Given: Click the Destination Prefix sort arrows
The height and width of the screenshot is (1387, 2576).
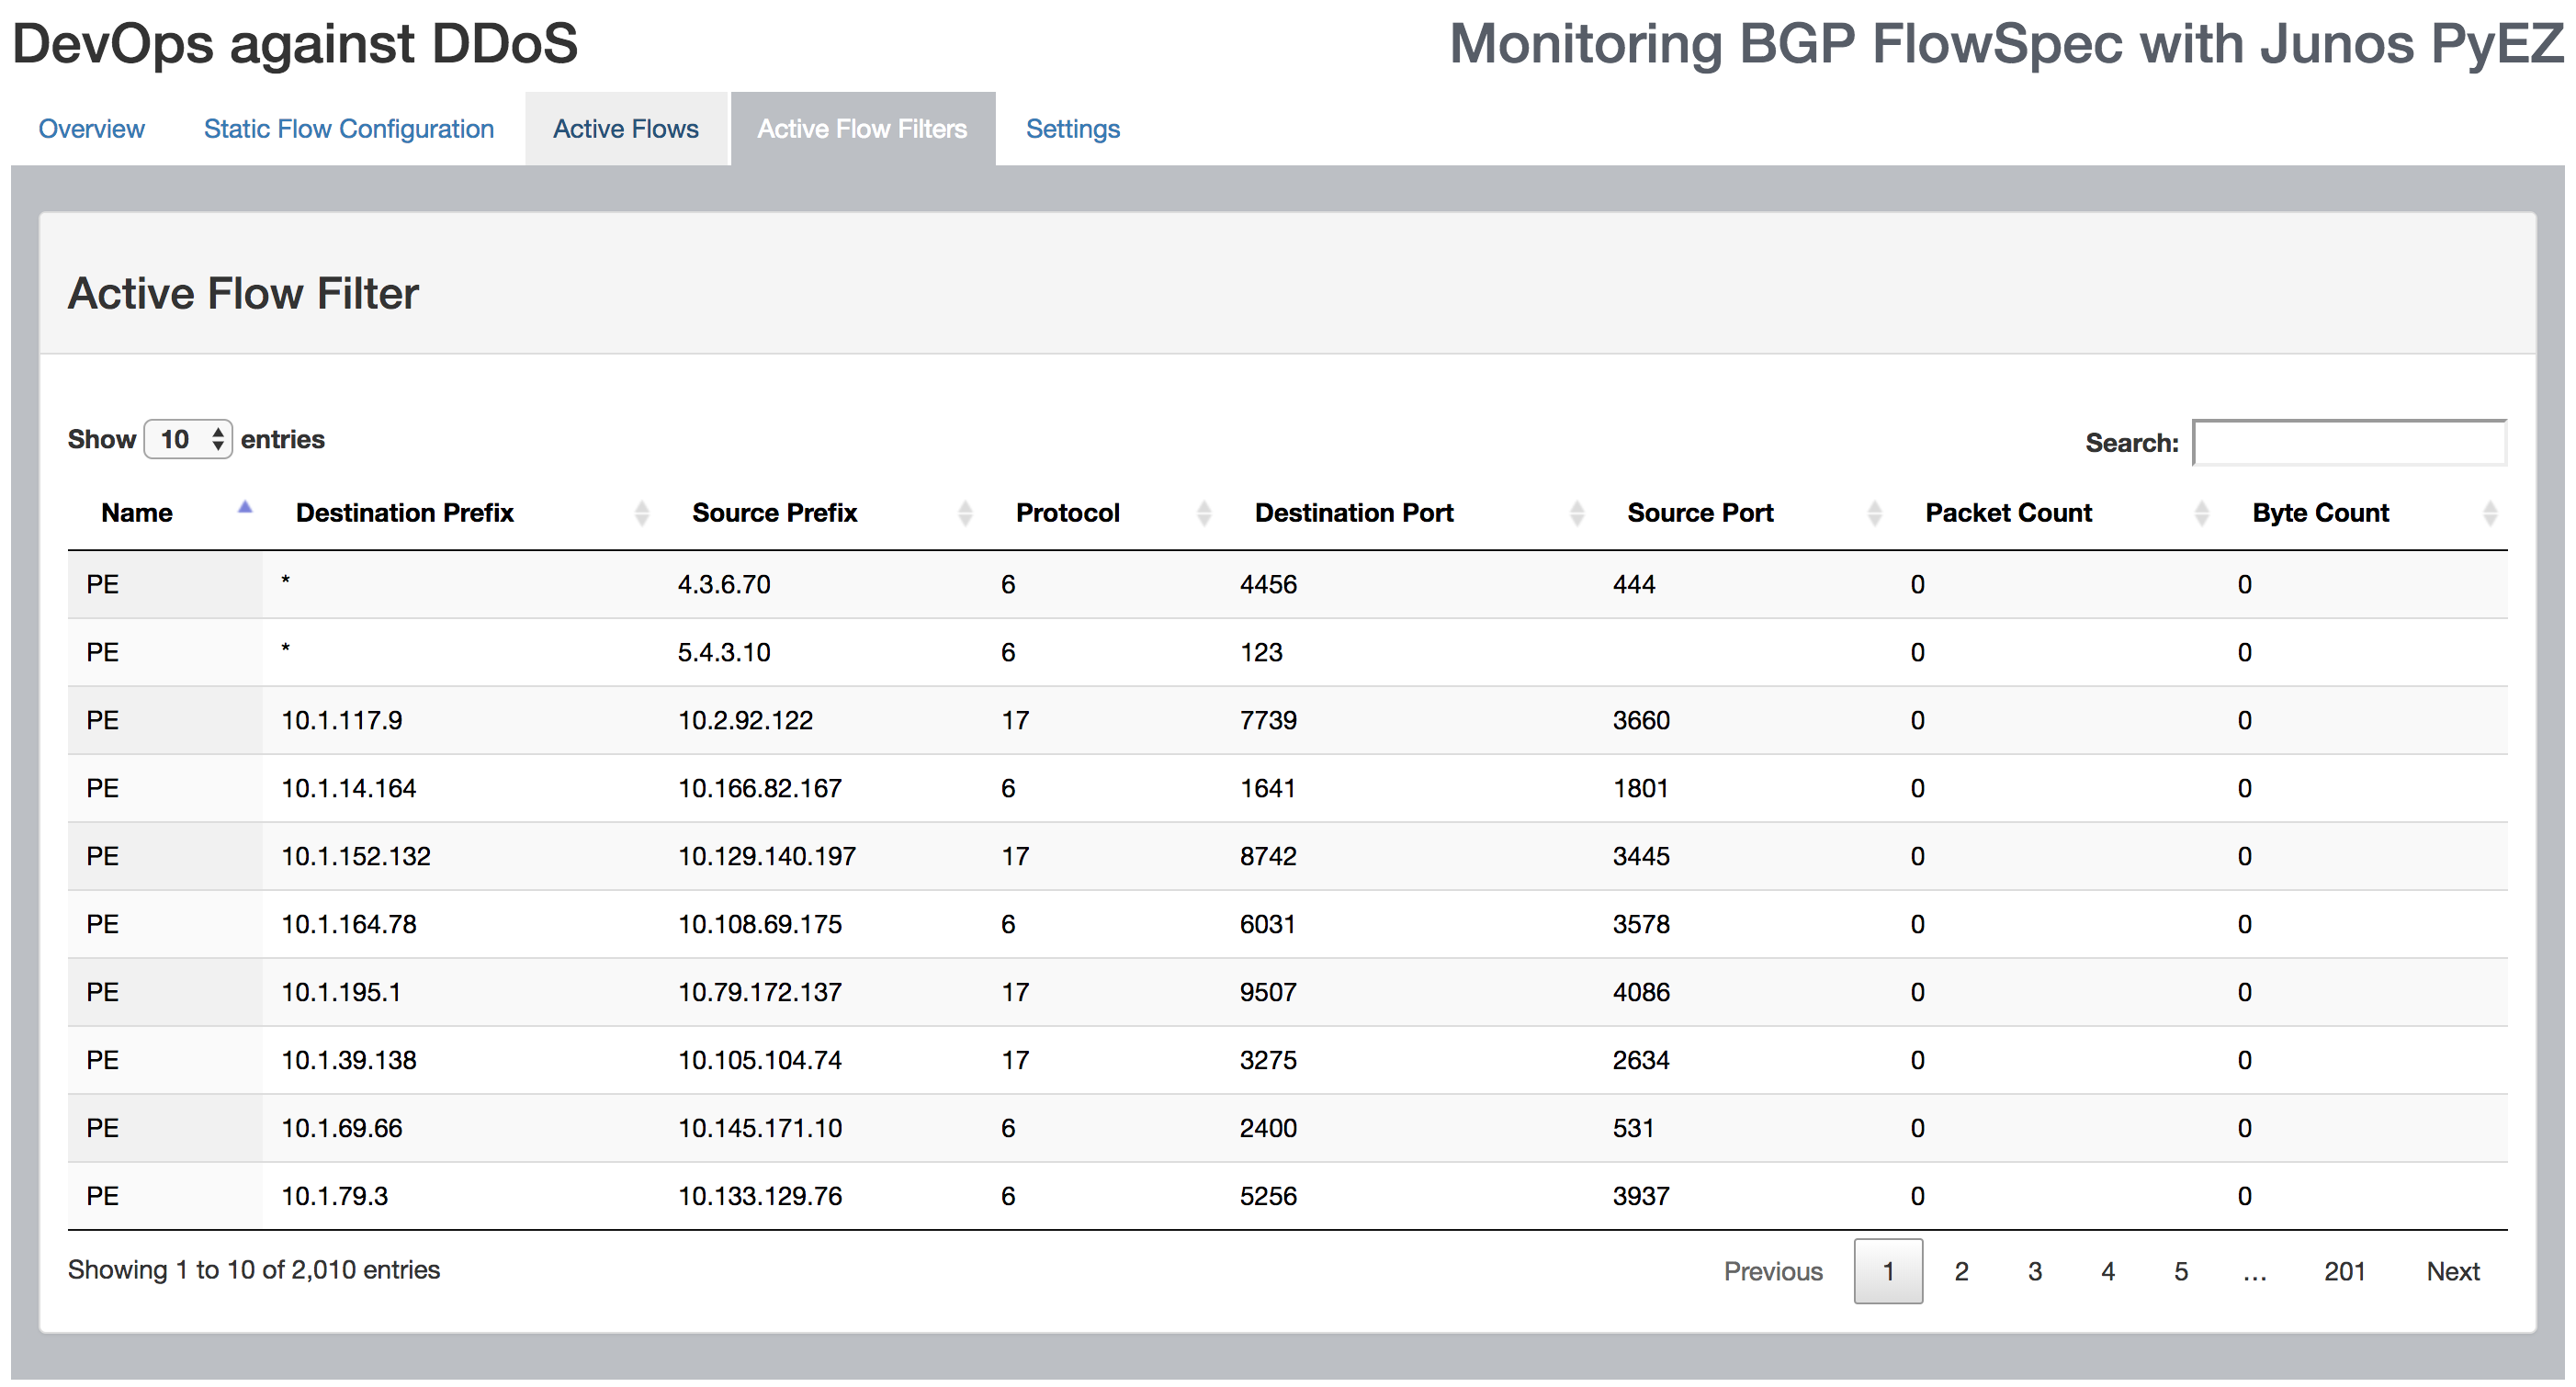Looking at the screenshot, I should pyautogui.click(x=641, y=513).
